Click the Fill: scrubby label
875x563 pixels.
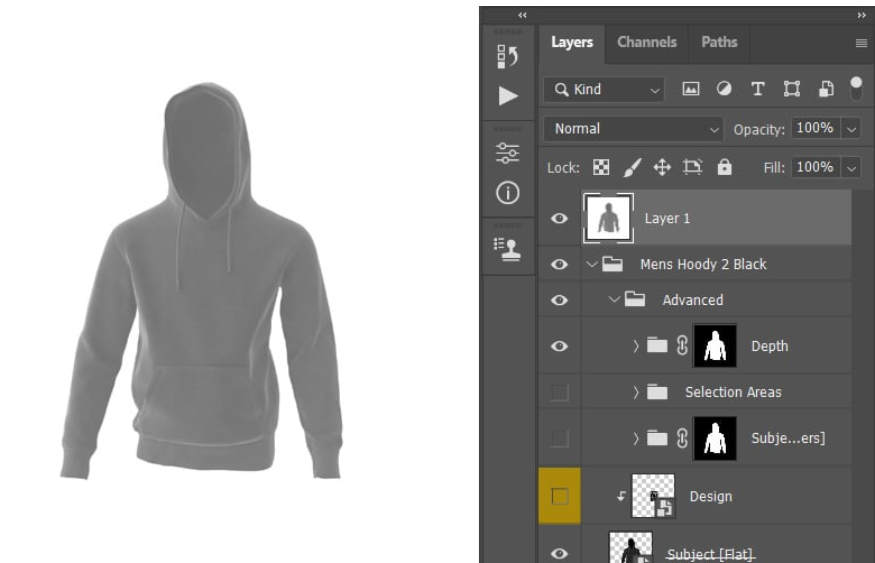(774, 168)
